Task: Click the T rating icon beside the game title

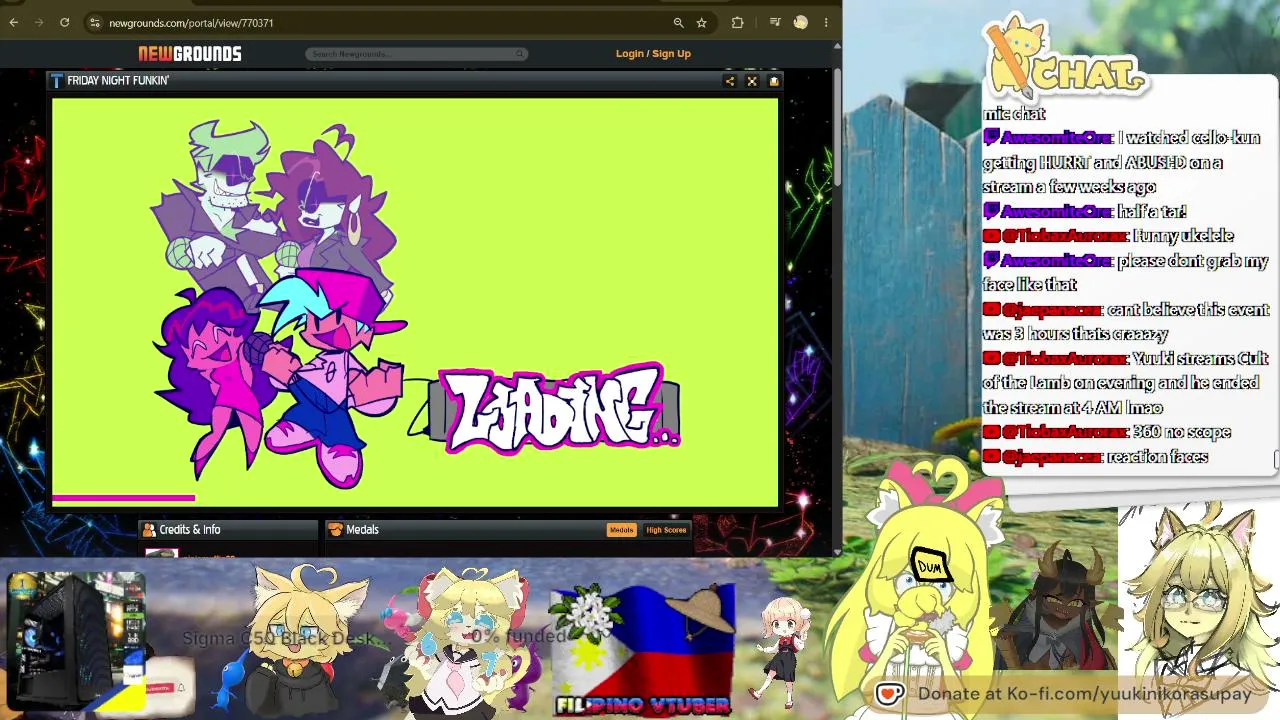Action: 57,81
